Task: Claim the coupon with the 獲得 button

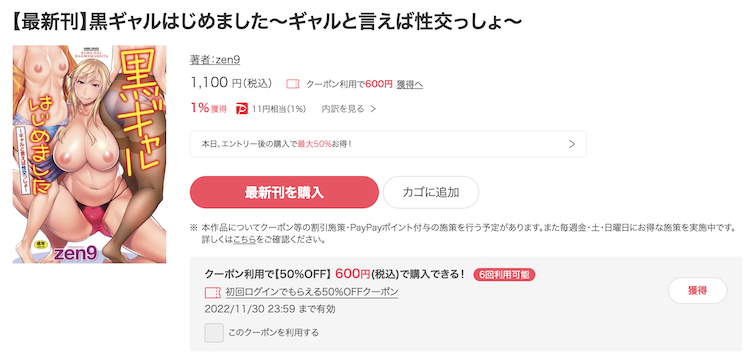Action: coord(697,291)
